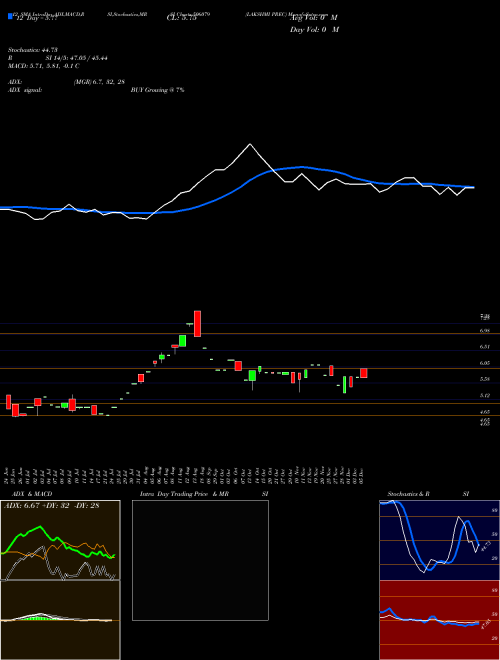Open the MACD histogram chart panel
This screenshot has height=660, width=500.
61,620
